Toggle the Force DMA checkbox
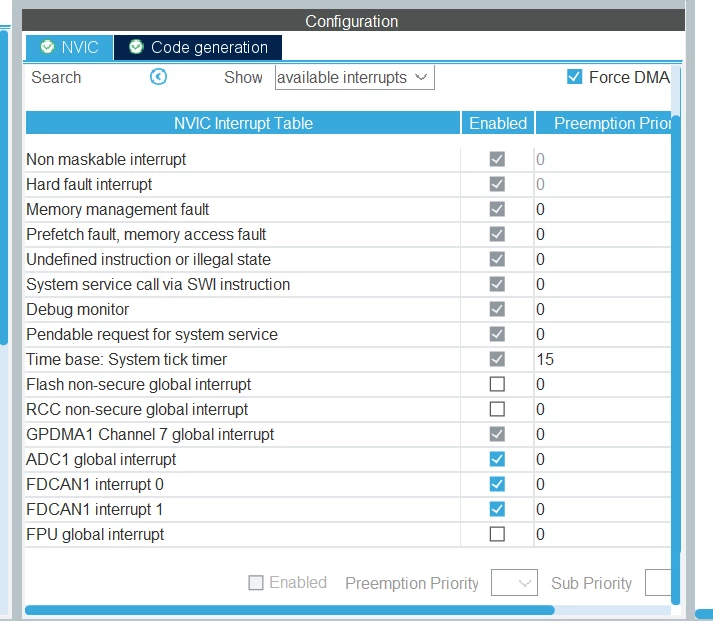 [x=574, y=76]
